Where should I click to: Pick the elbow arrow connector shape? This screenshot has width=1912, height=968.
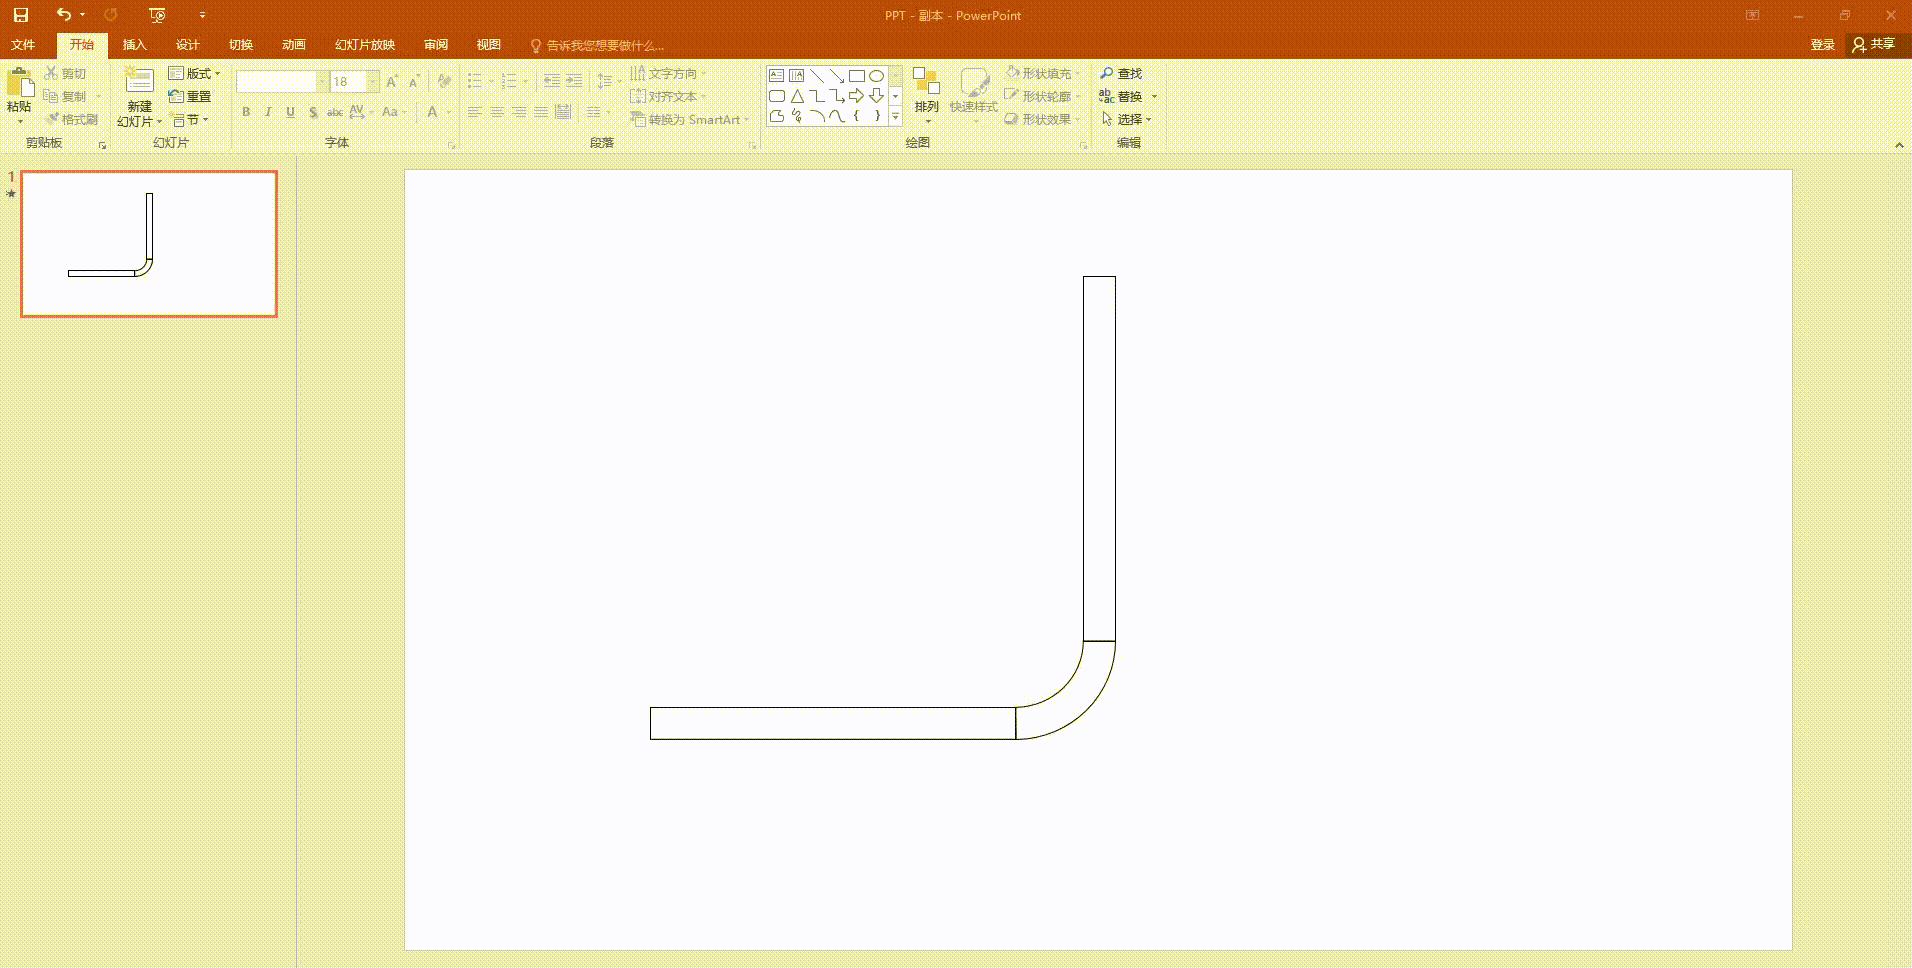[x=836, y=96]
